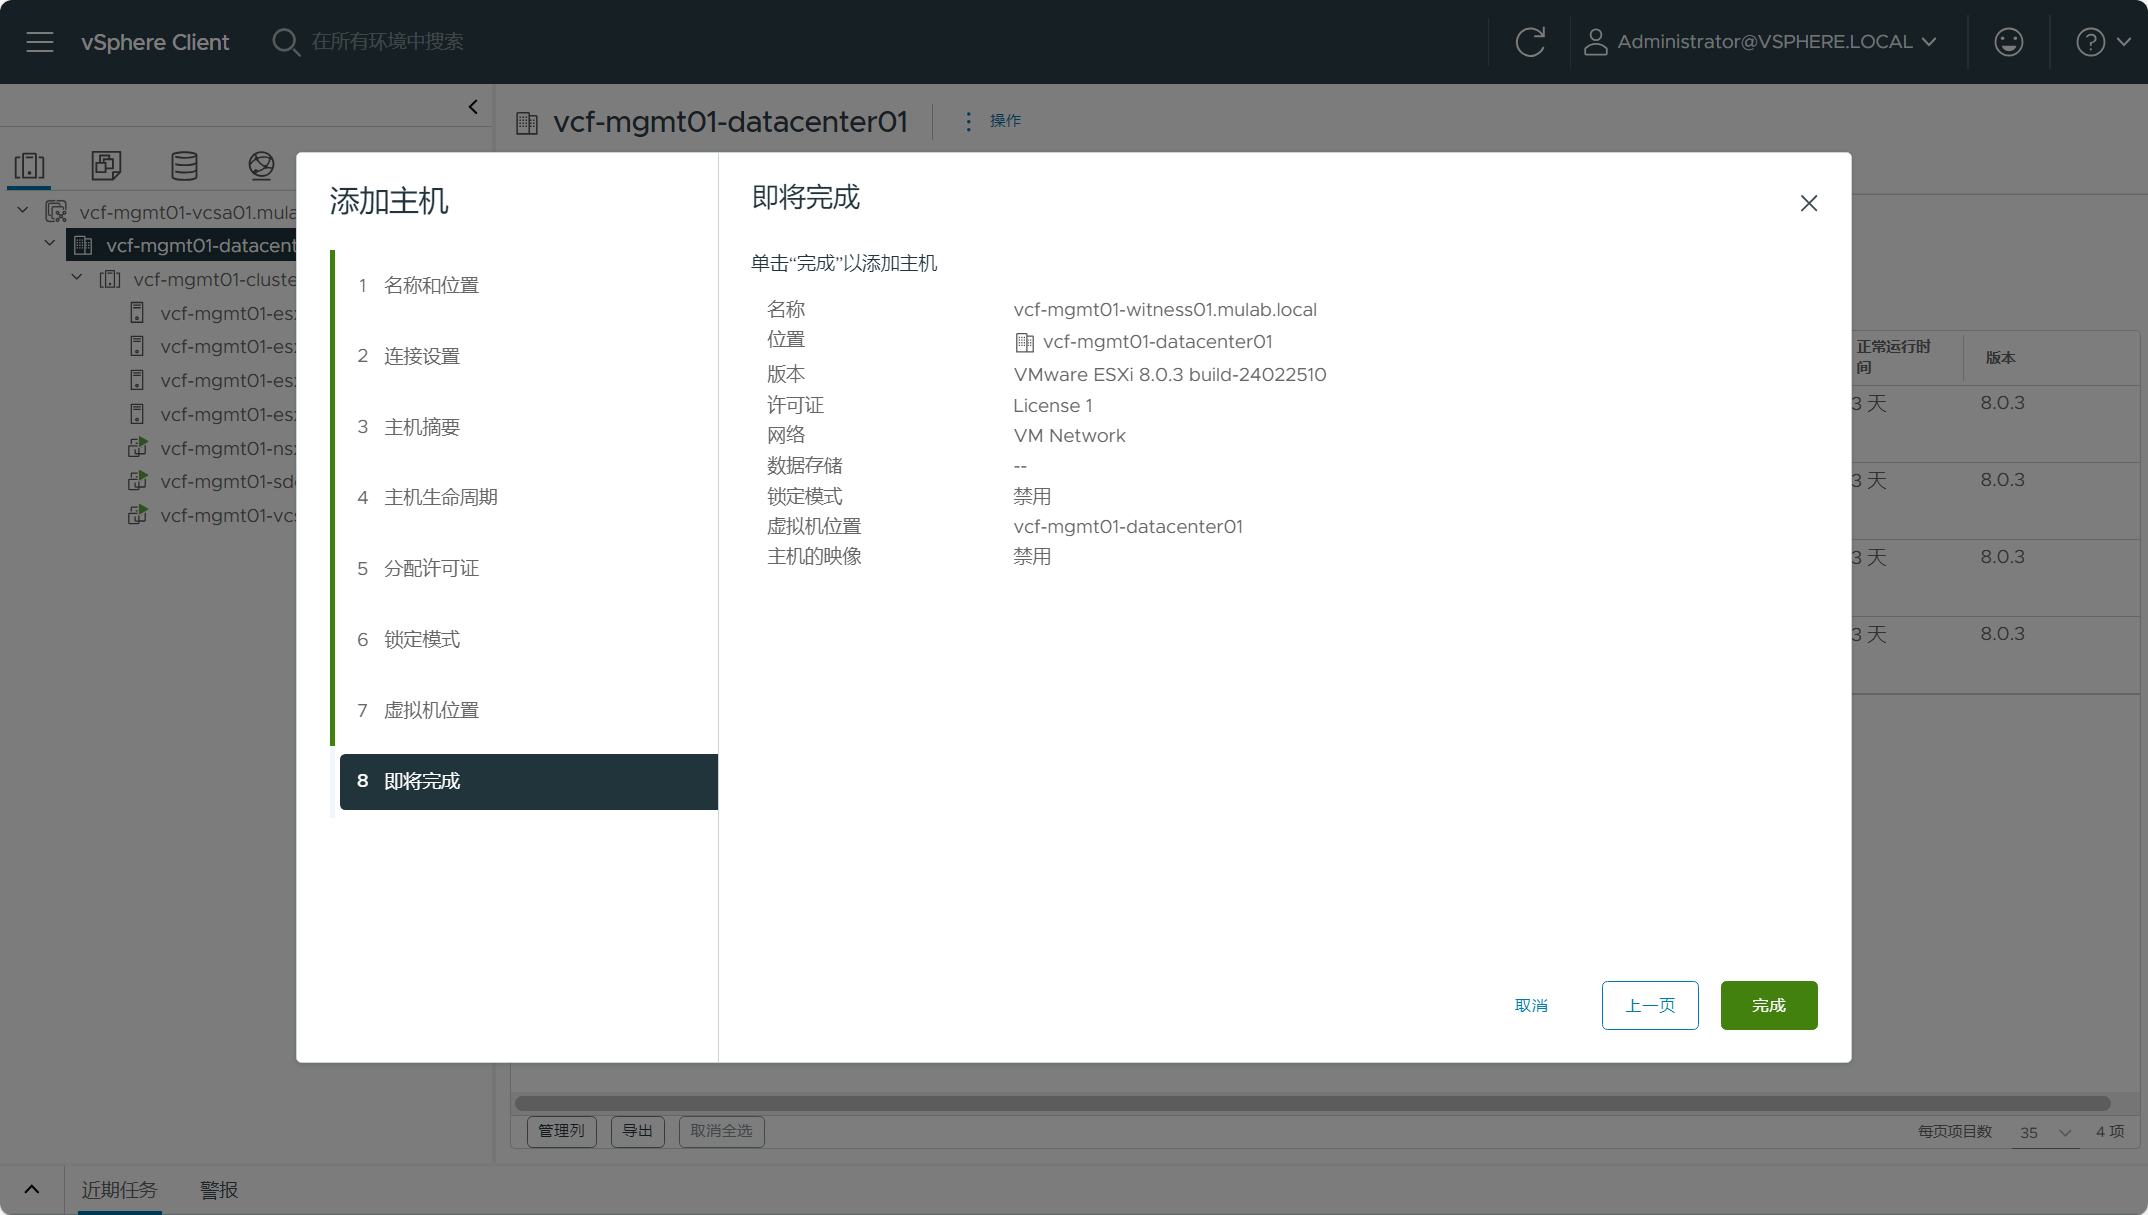Click the 上一页 button
Image resolution: width=2148 pixels, height=1215 pixels.
point(1649,1005)
